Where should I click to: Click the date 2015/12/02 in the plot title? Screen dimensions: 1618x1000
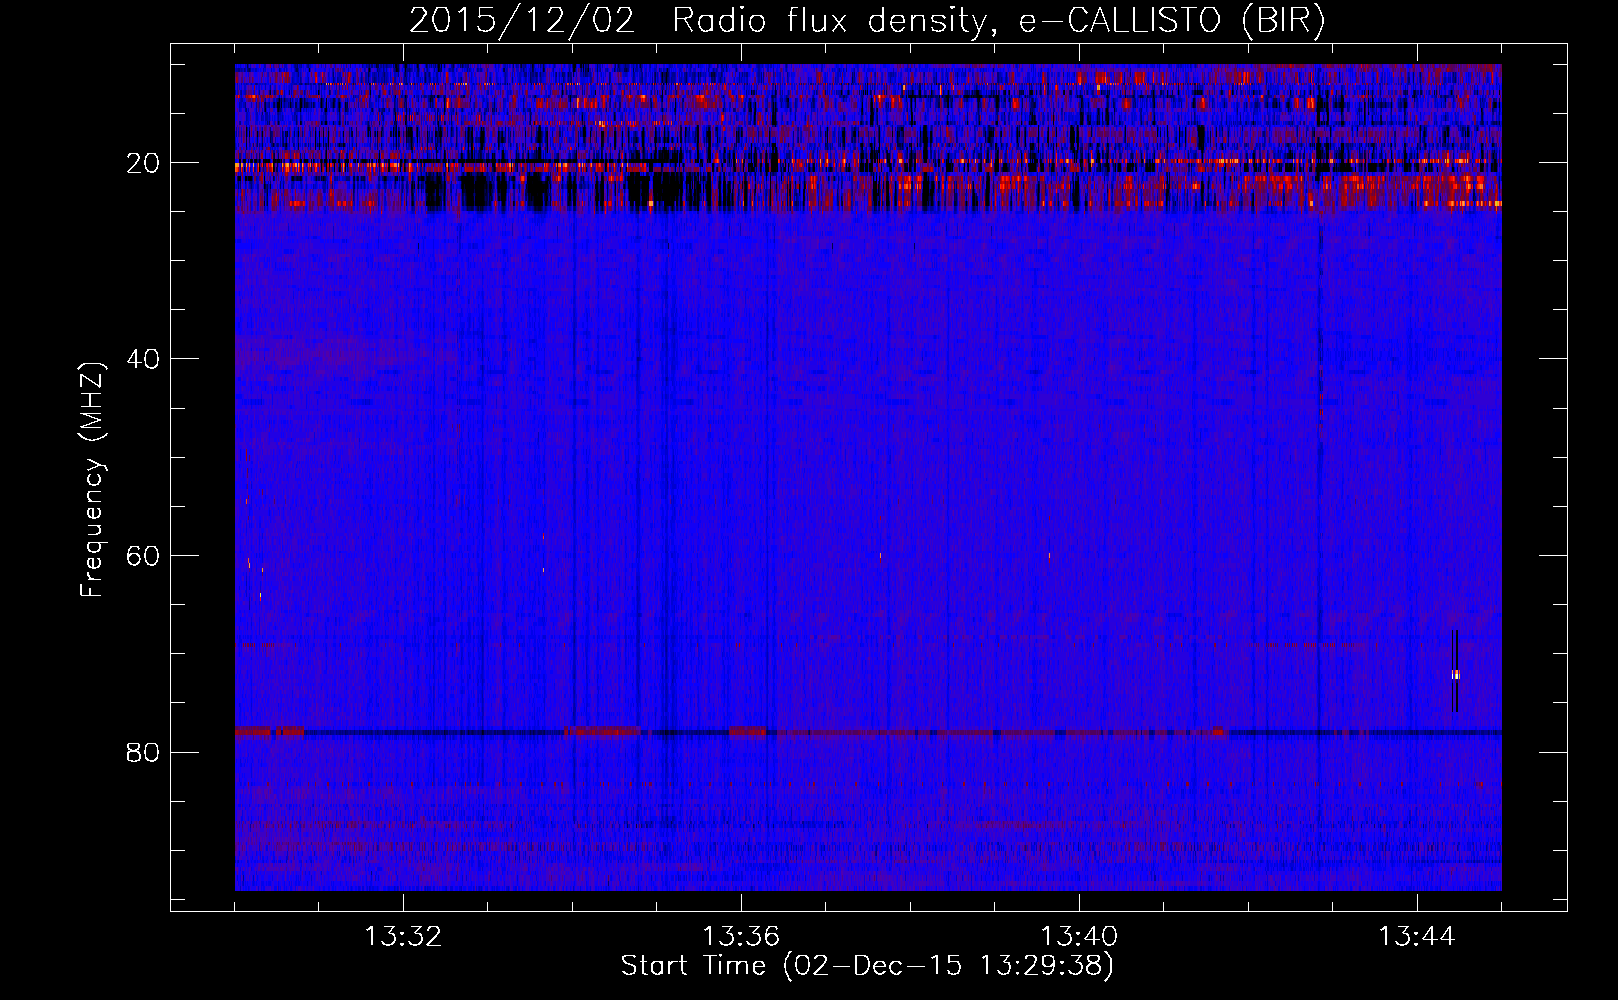(521, 21)
